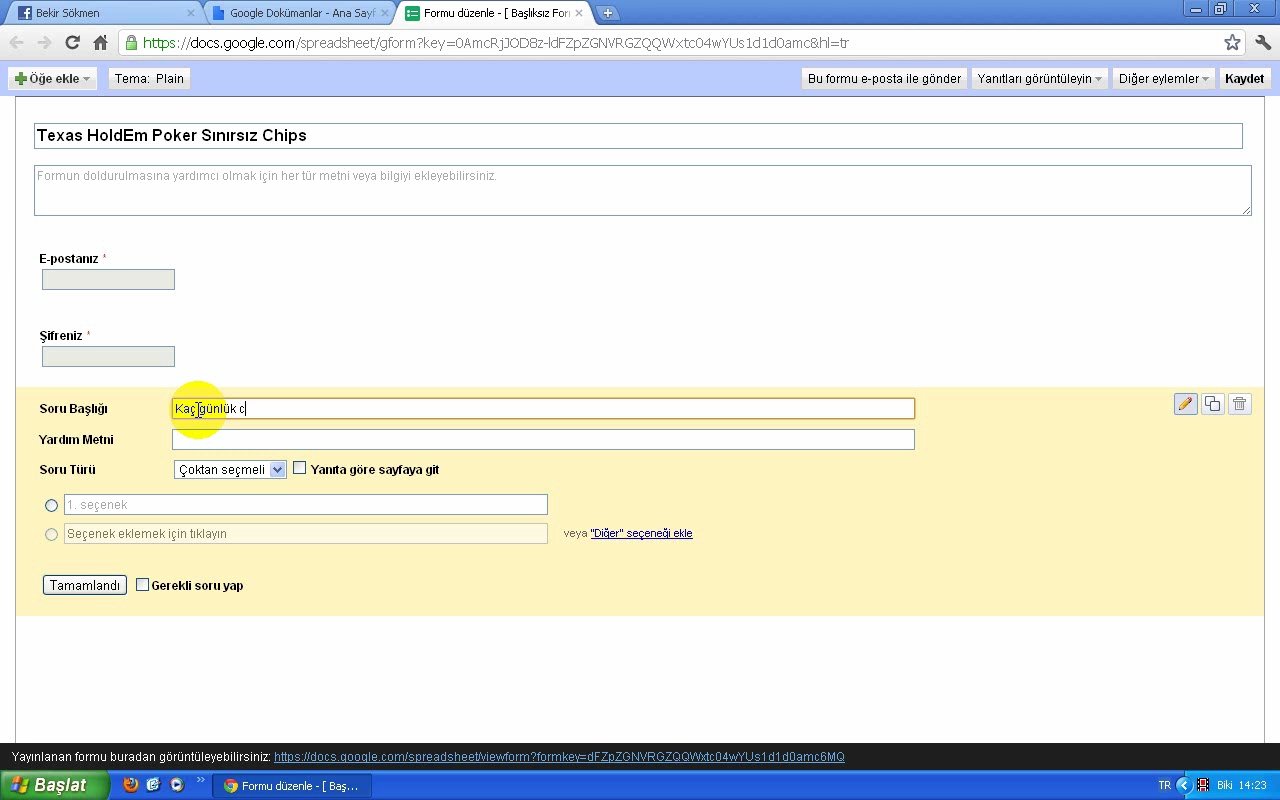Click the E-postanız input box
Viewport: 1280px width, 800px height.
click(108, 280)
